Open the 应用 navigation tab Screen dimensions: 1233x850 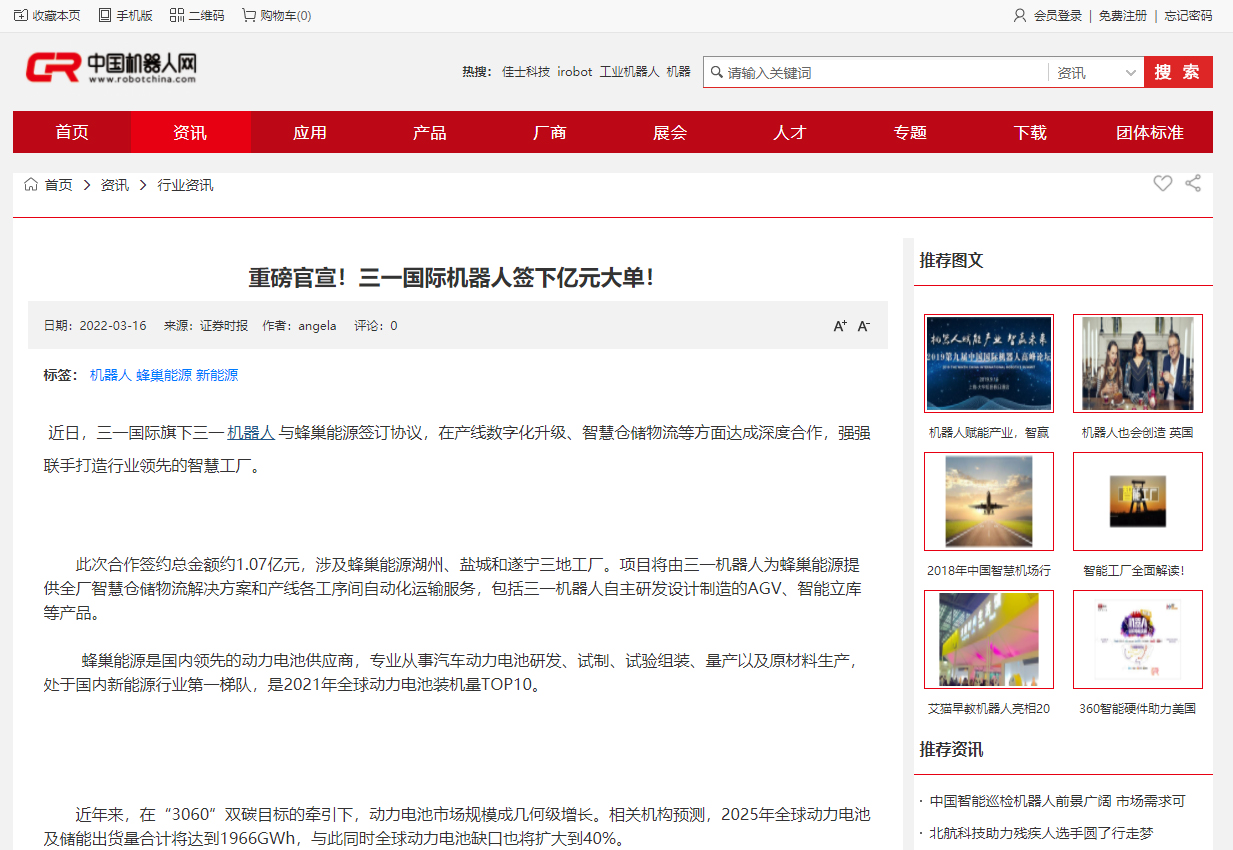(310, 132)
